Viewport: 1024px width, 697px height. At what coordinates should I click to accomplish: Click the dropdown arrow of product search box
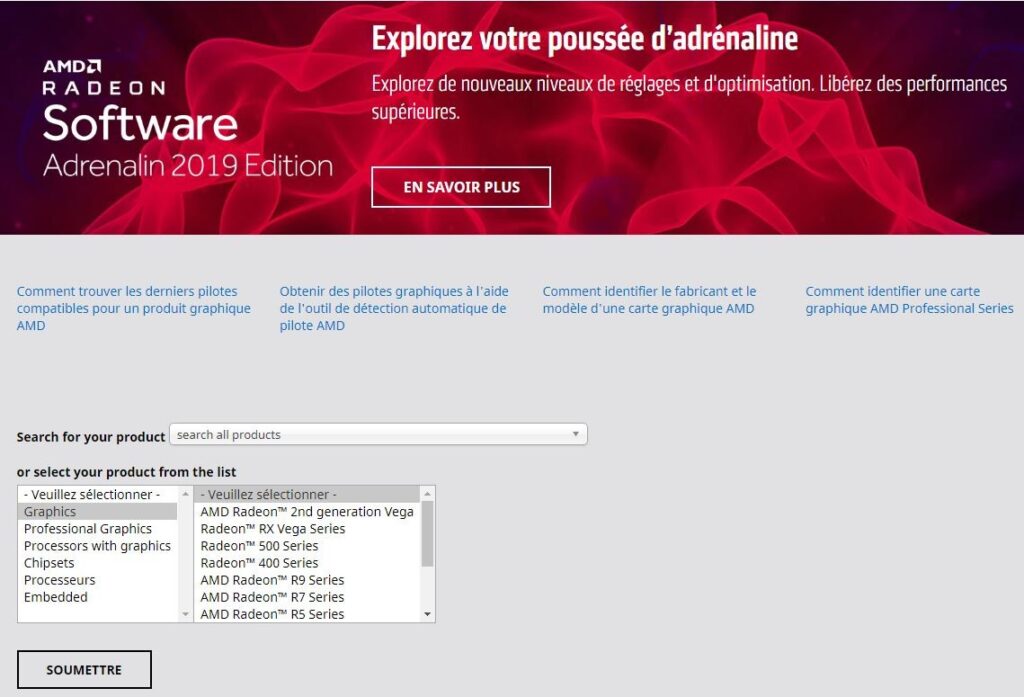click(x=575, y=434)
